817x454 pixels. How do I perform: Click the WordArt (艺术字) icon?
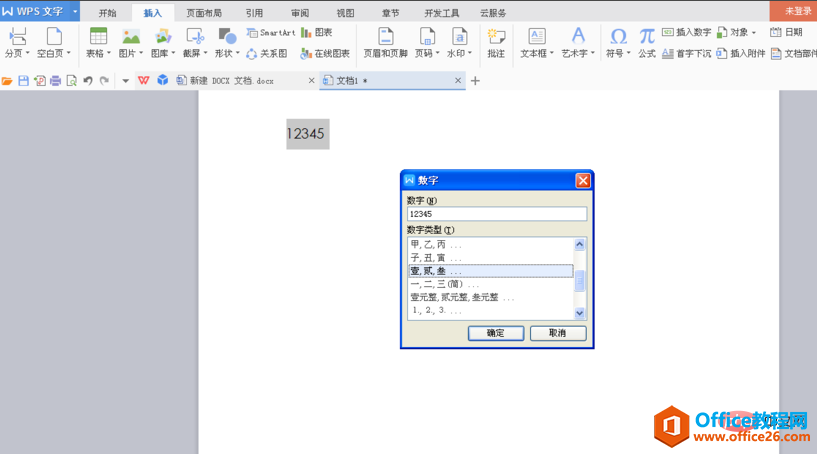578,36
